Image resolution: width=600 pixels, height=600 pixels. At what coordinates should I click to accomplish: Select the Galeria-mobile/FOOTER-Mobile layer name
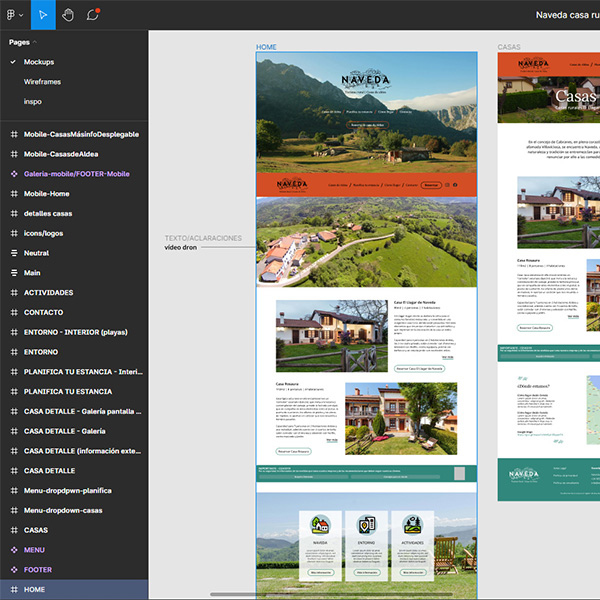point(77,174)
